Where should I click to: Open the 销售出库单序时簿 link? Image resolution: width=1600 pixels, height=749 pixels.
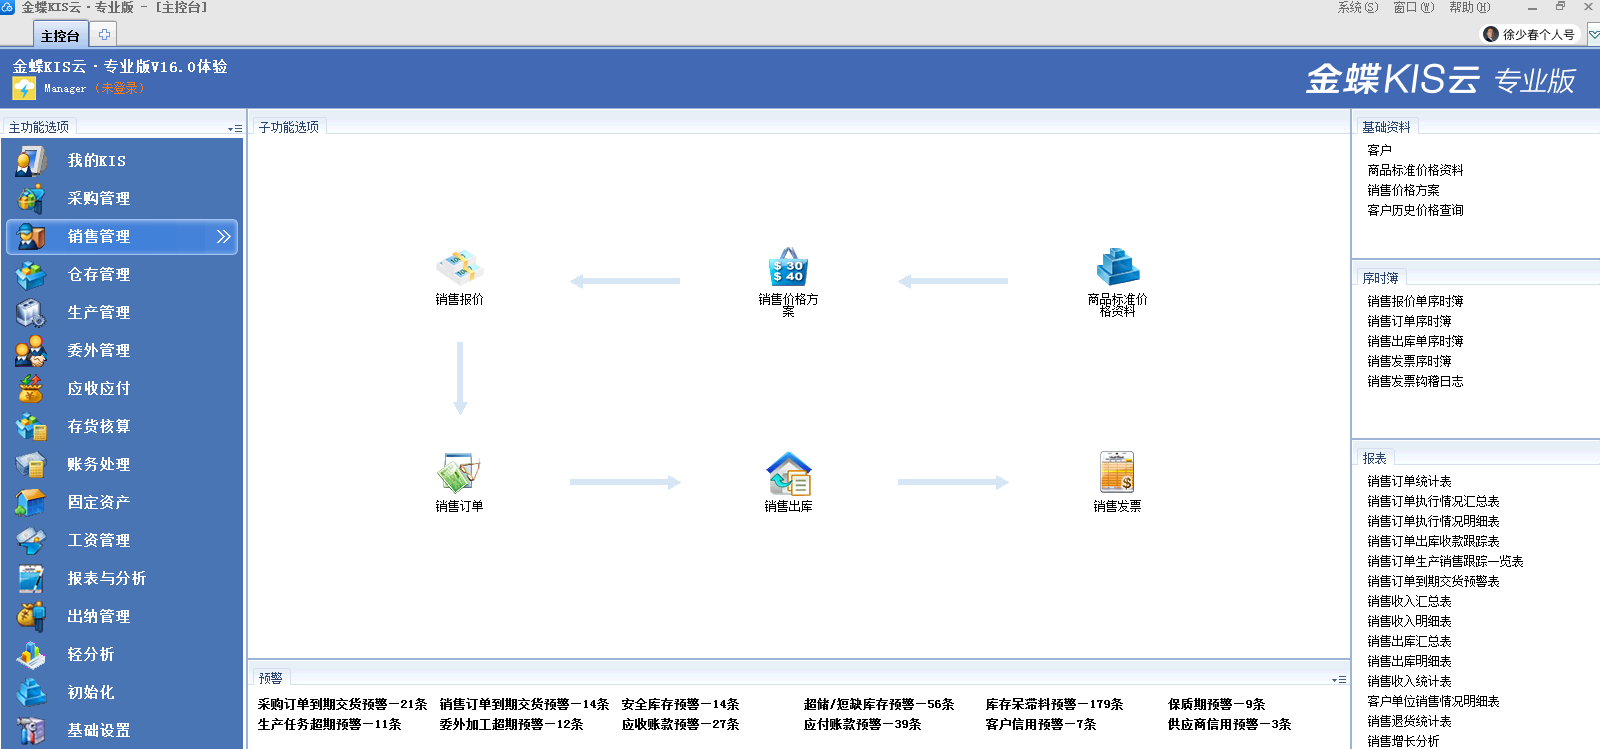coord(1415,341)
